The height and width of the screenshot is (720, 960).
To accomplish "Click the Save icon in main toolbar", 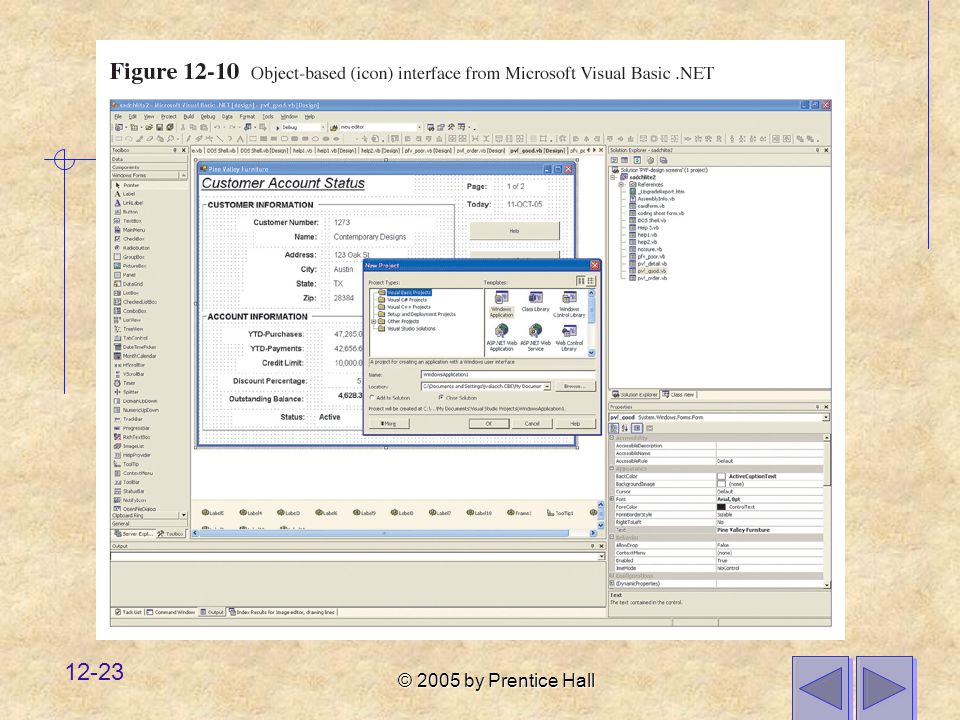I will click(x=159, y=127).
